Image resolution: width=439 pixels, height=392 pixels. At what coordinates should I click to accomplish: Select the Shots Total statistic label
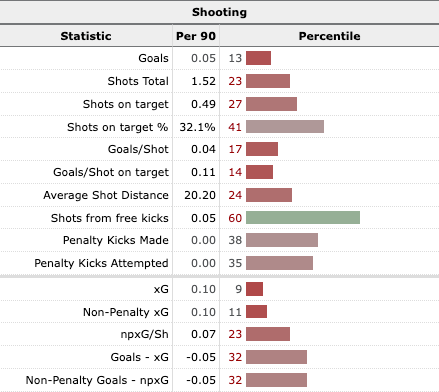138,81
